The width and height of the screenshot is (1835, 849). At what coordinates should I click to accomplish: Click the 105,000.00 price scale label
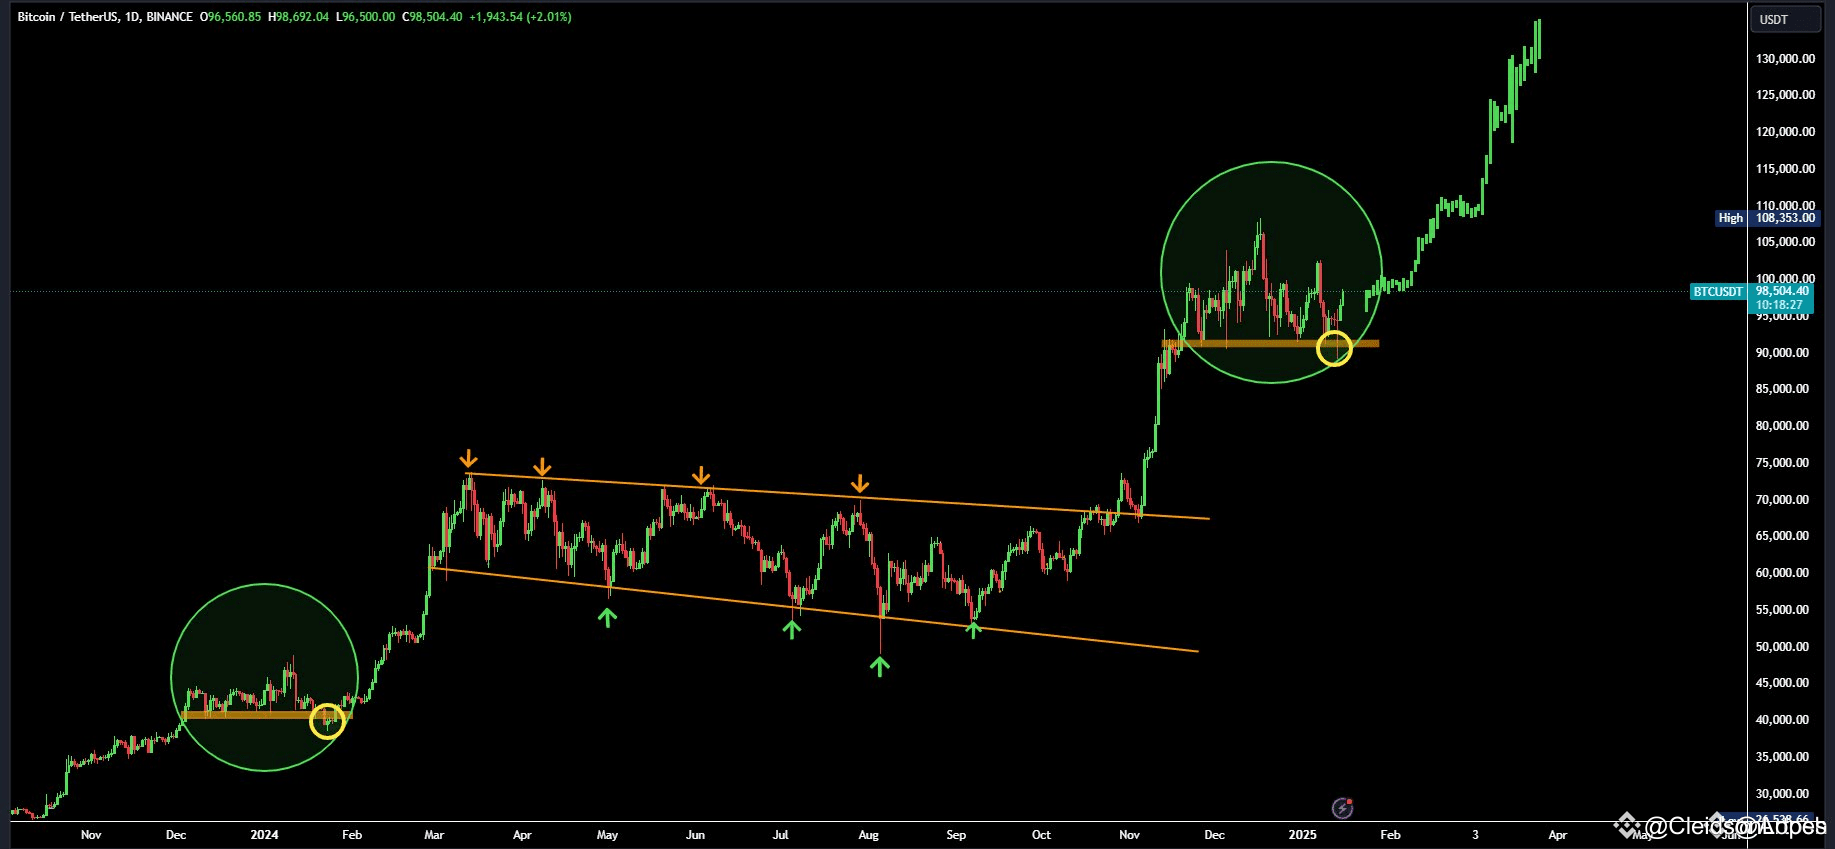point(1785,242)
